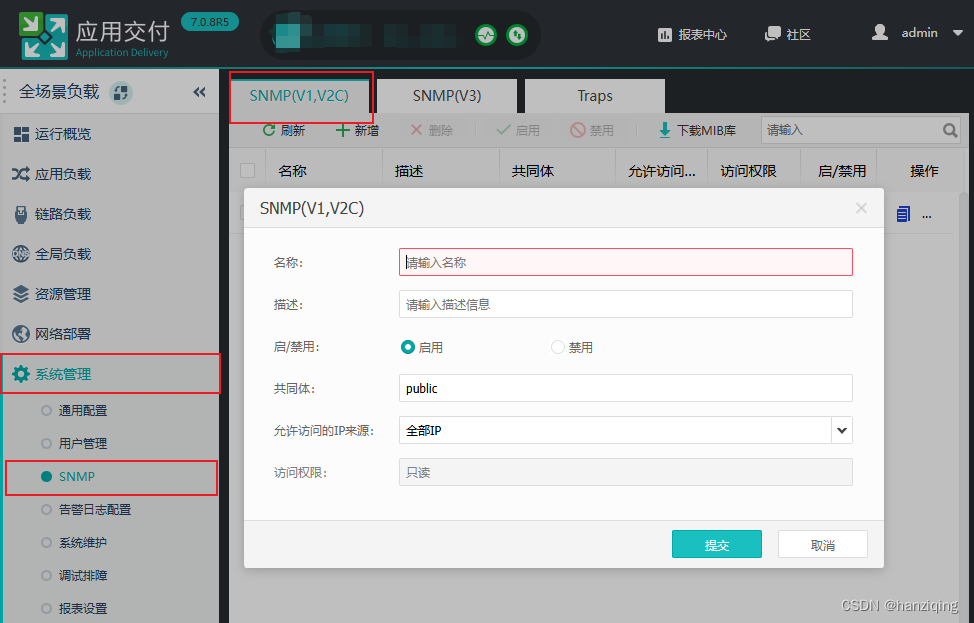Click the row more options ellipsis
974x623 pixels.
[x=927, y=217]
